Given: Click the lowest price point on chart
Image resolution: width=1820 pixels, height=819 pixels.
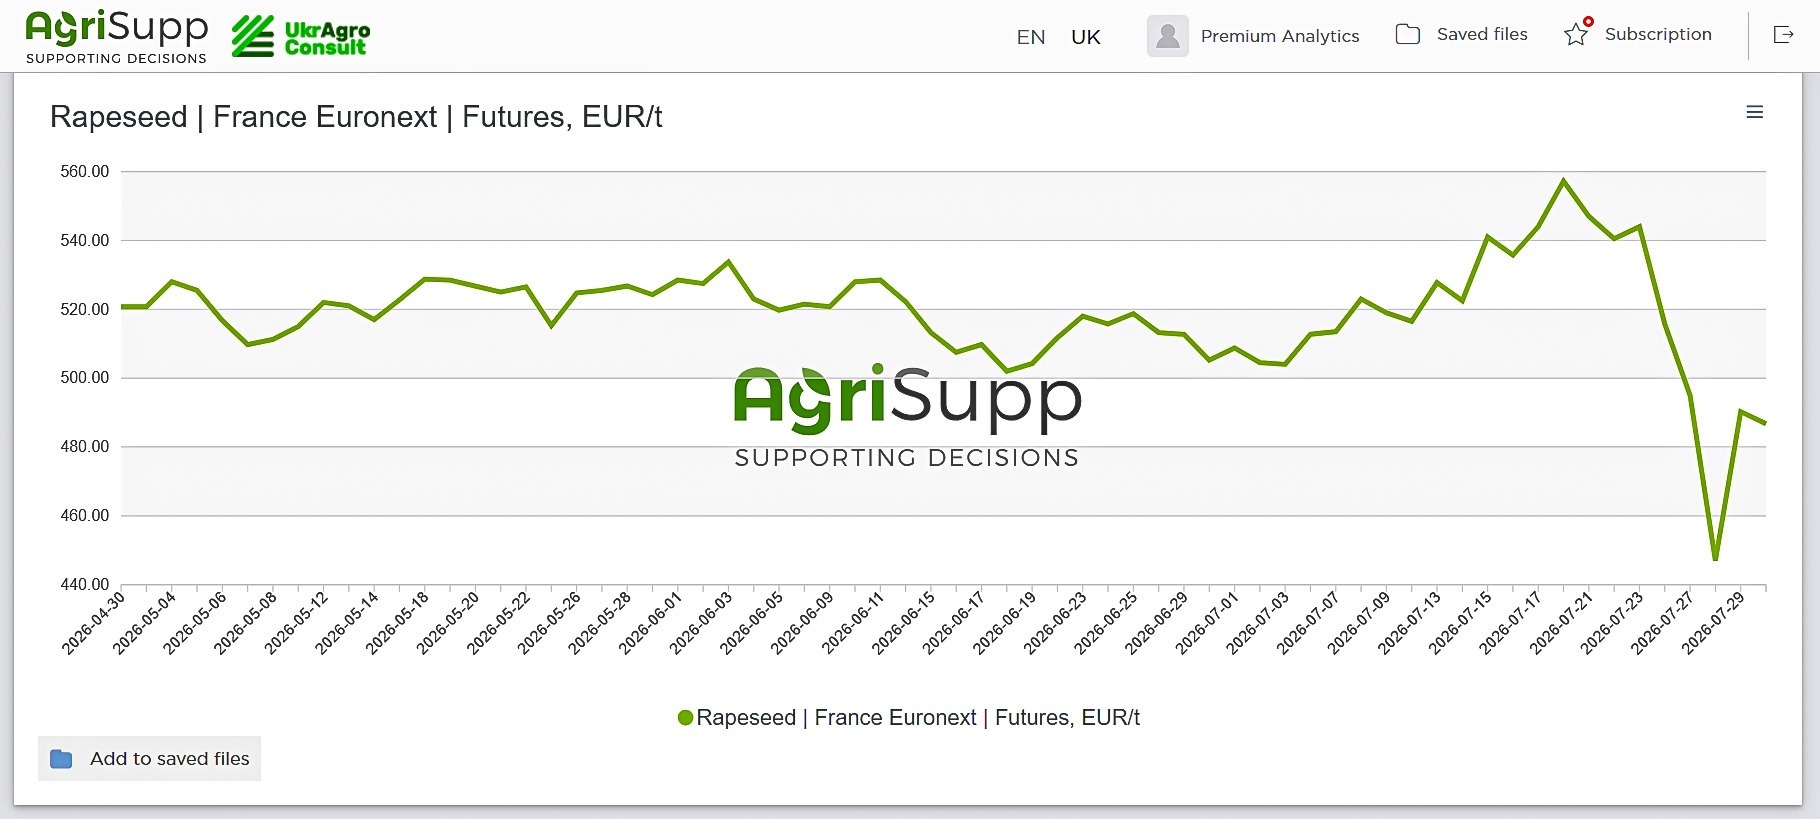Looking at the screenshot, I should (x=1715, y=559).
